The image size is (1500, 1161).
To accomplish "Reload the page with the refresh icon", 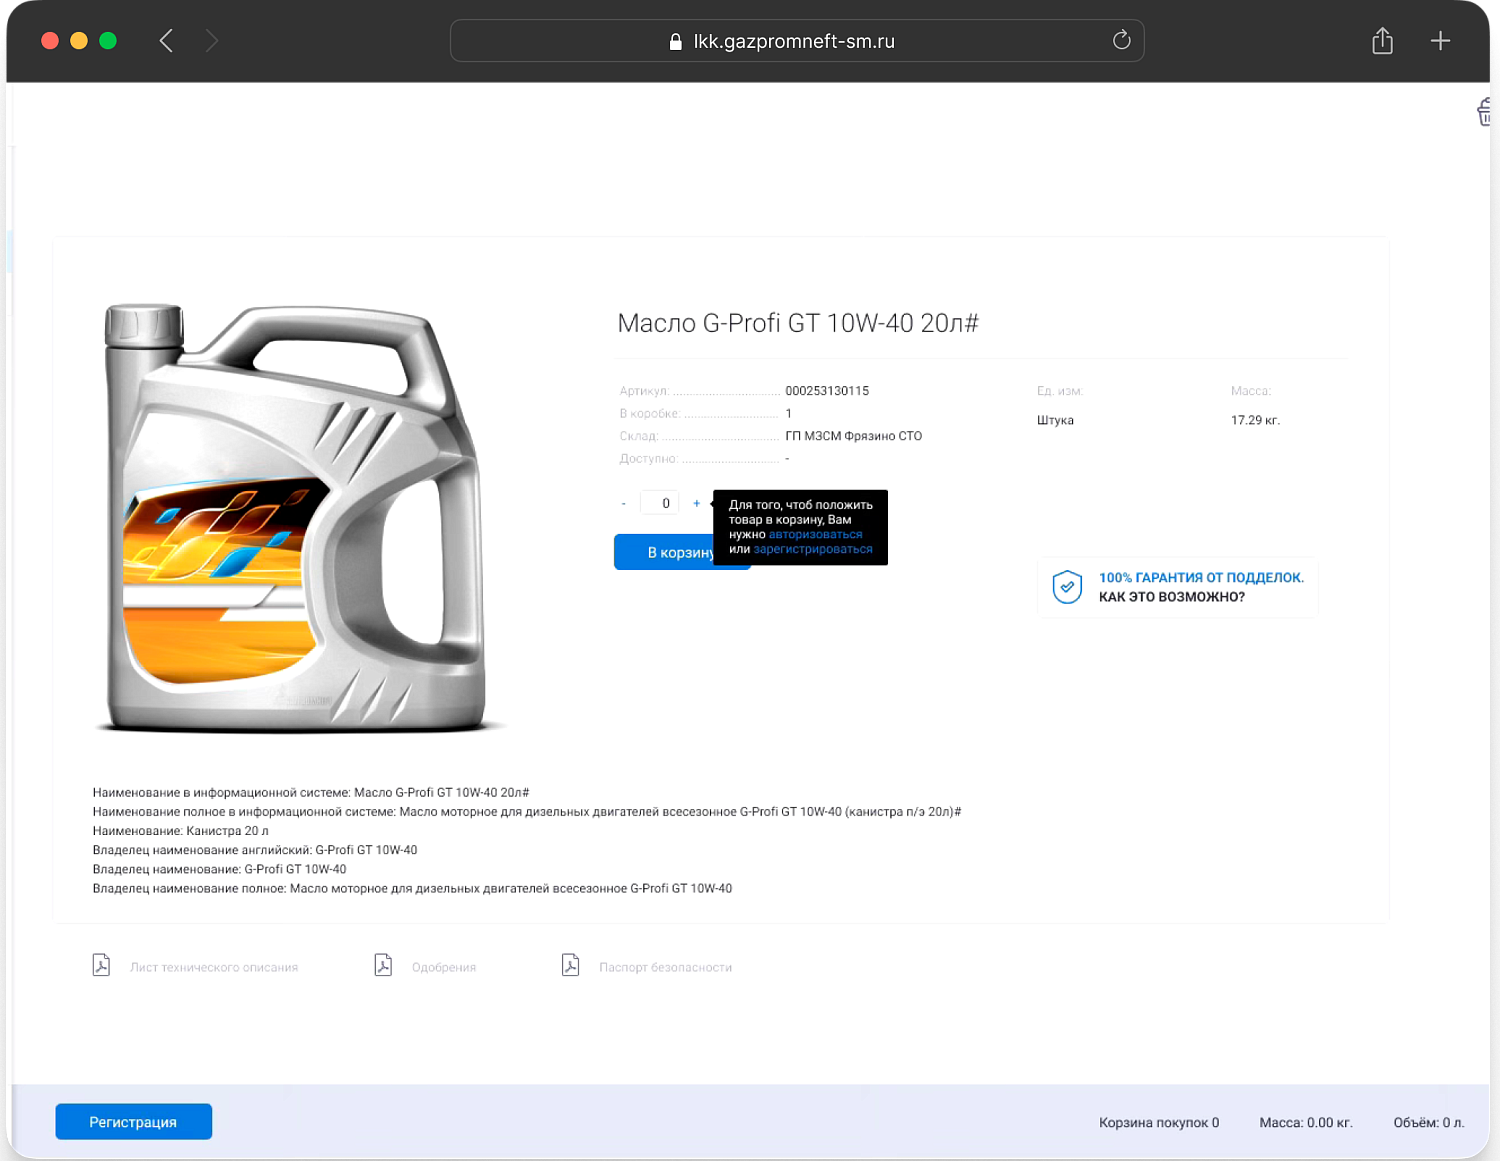I will pyautogui.click(x=1121, y=40).
